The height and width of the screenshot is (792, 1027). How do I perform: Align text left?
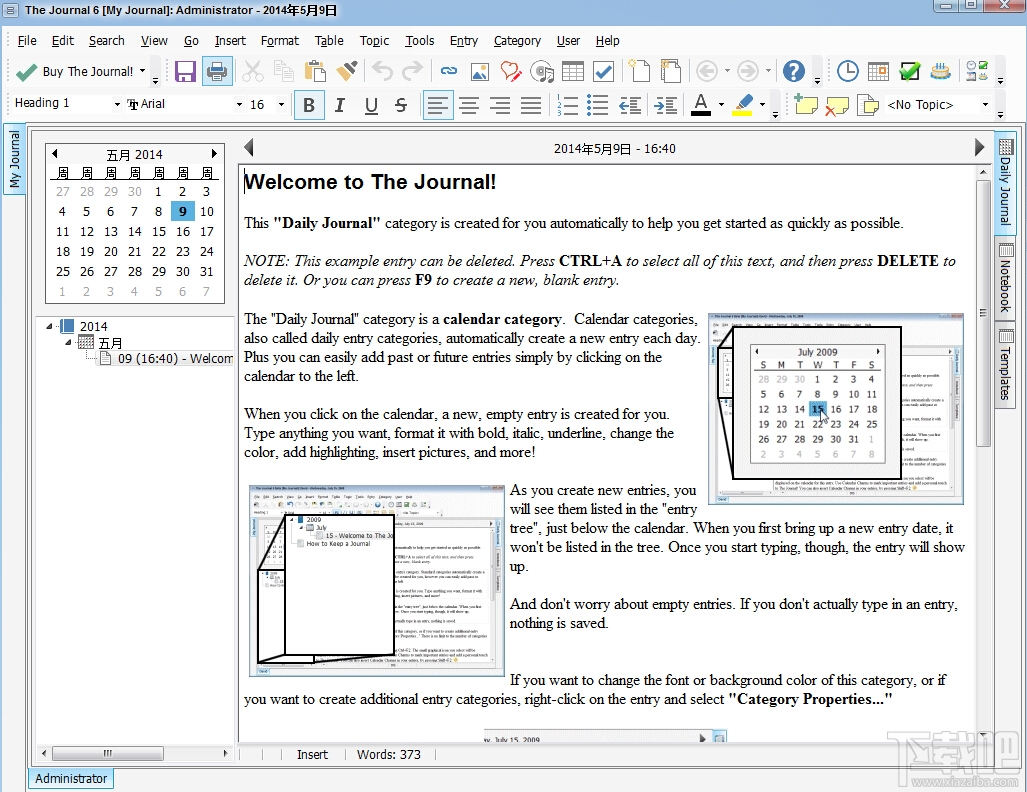(x=438, y=105)
